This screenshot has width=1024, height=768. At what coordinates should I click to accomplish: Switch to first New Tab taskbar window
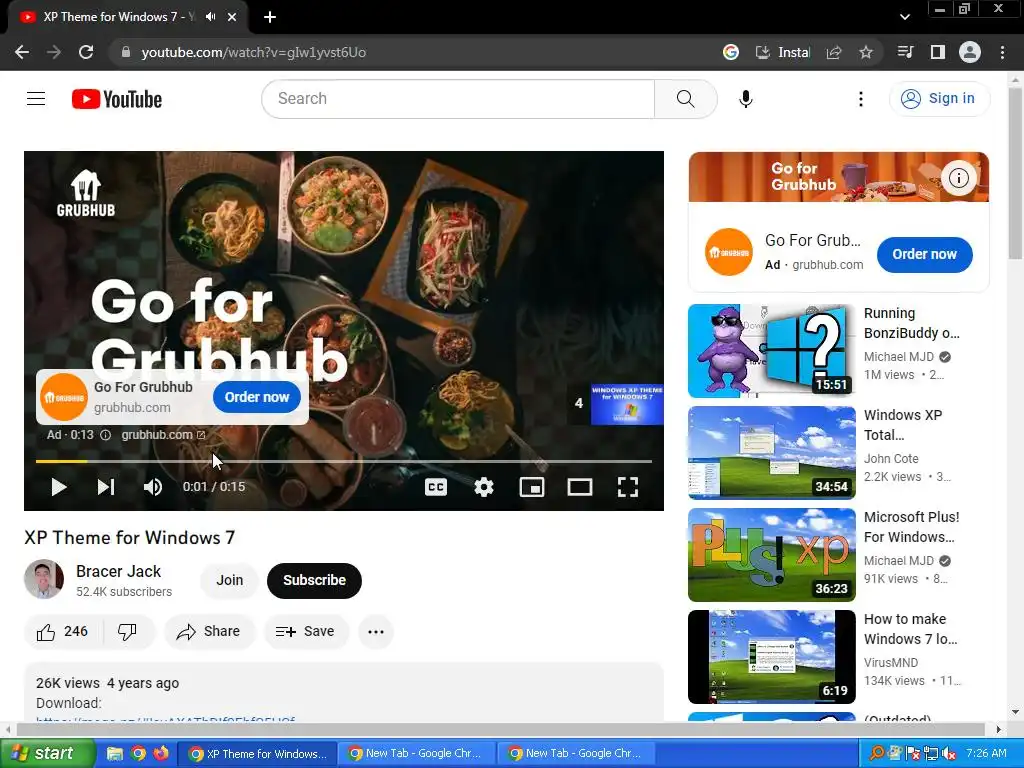417,754
